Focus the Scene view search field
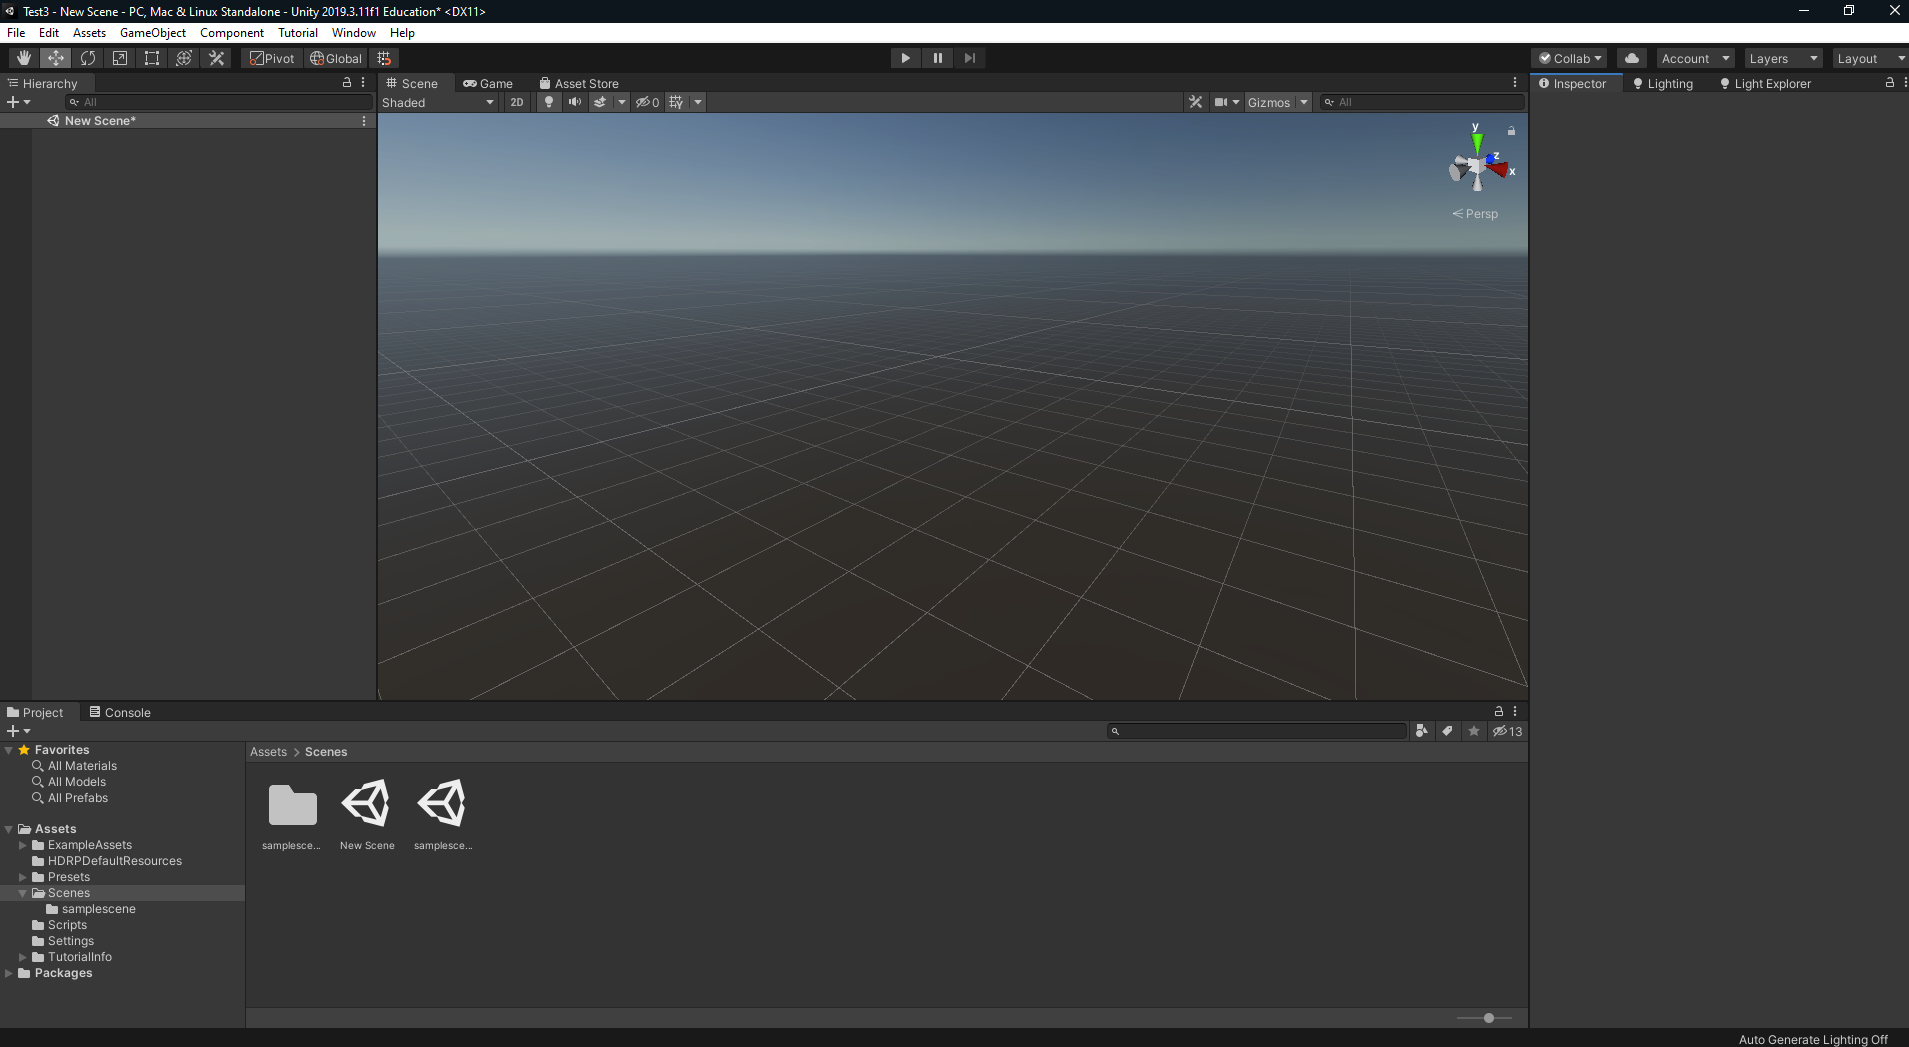The image size is (1909, 1047). (x=1422, y=102)
